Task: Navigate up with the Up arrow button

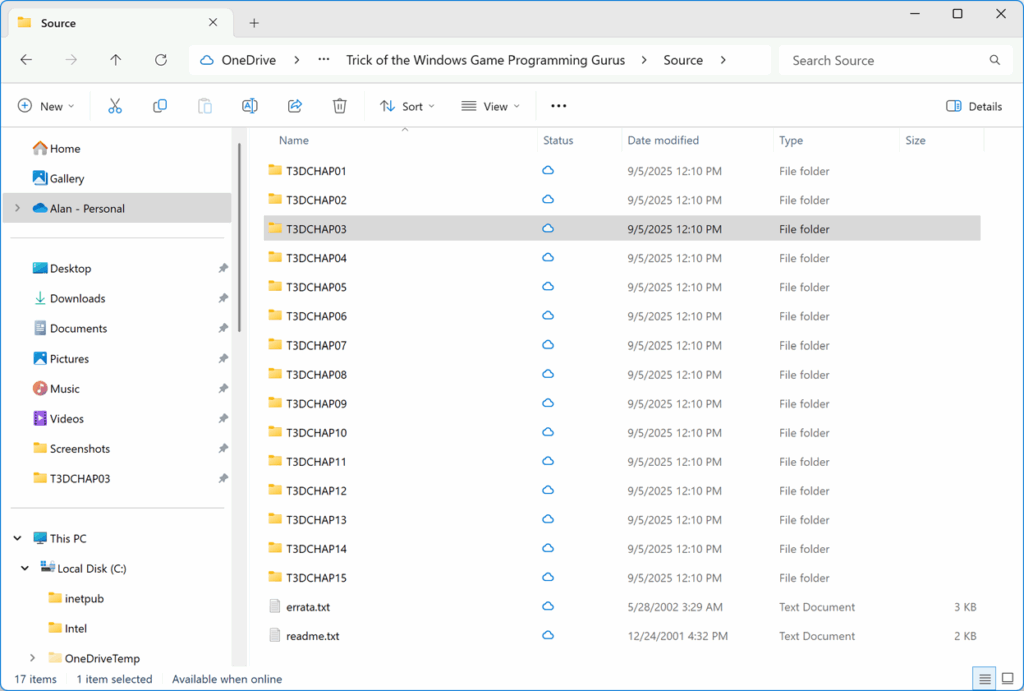Action: (x=115, y=60)
